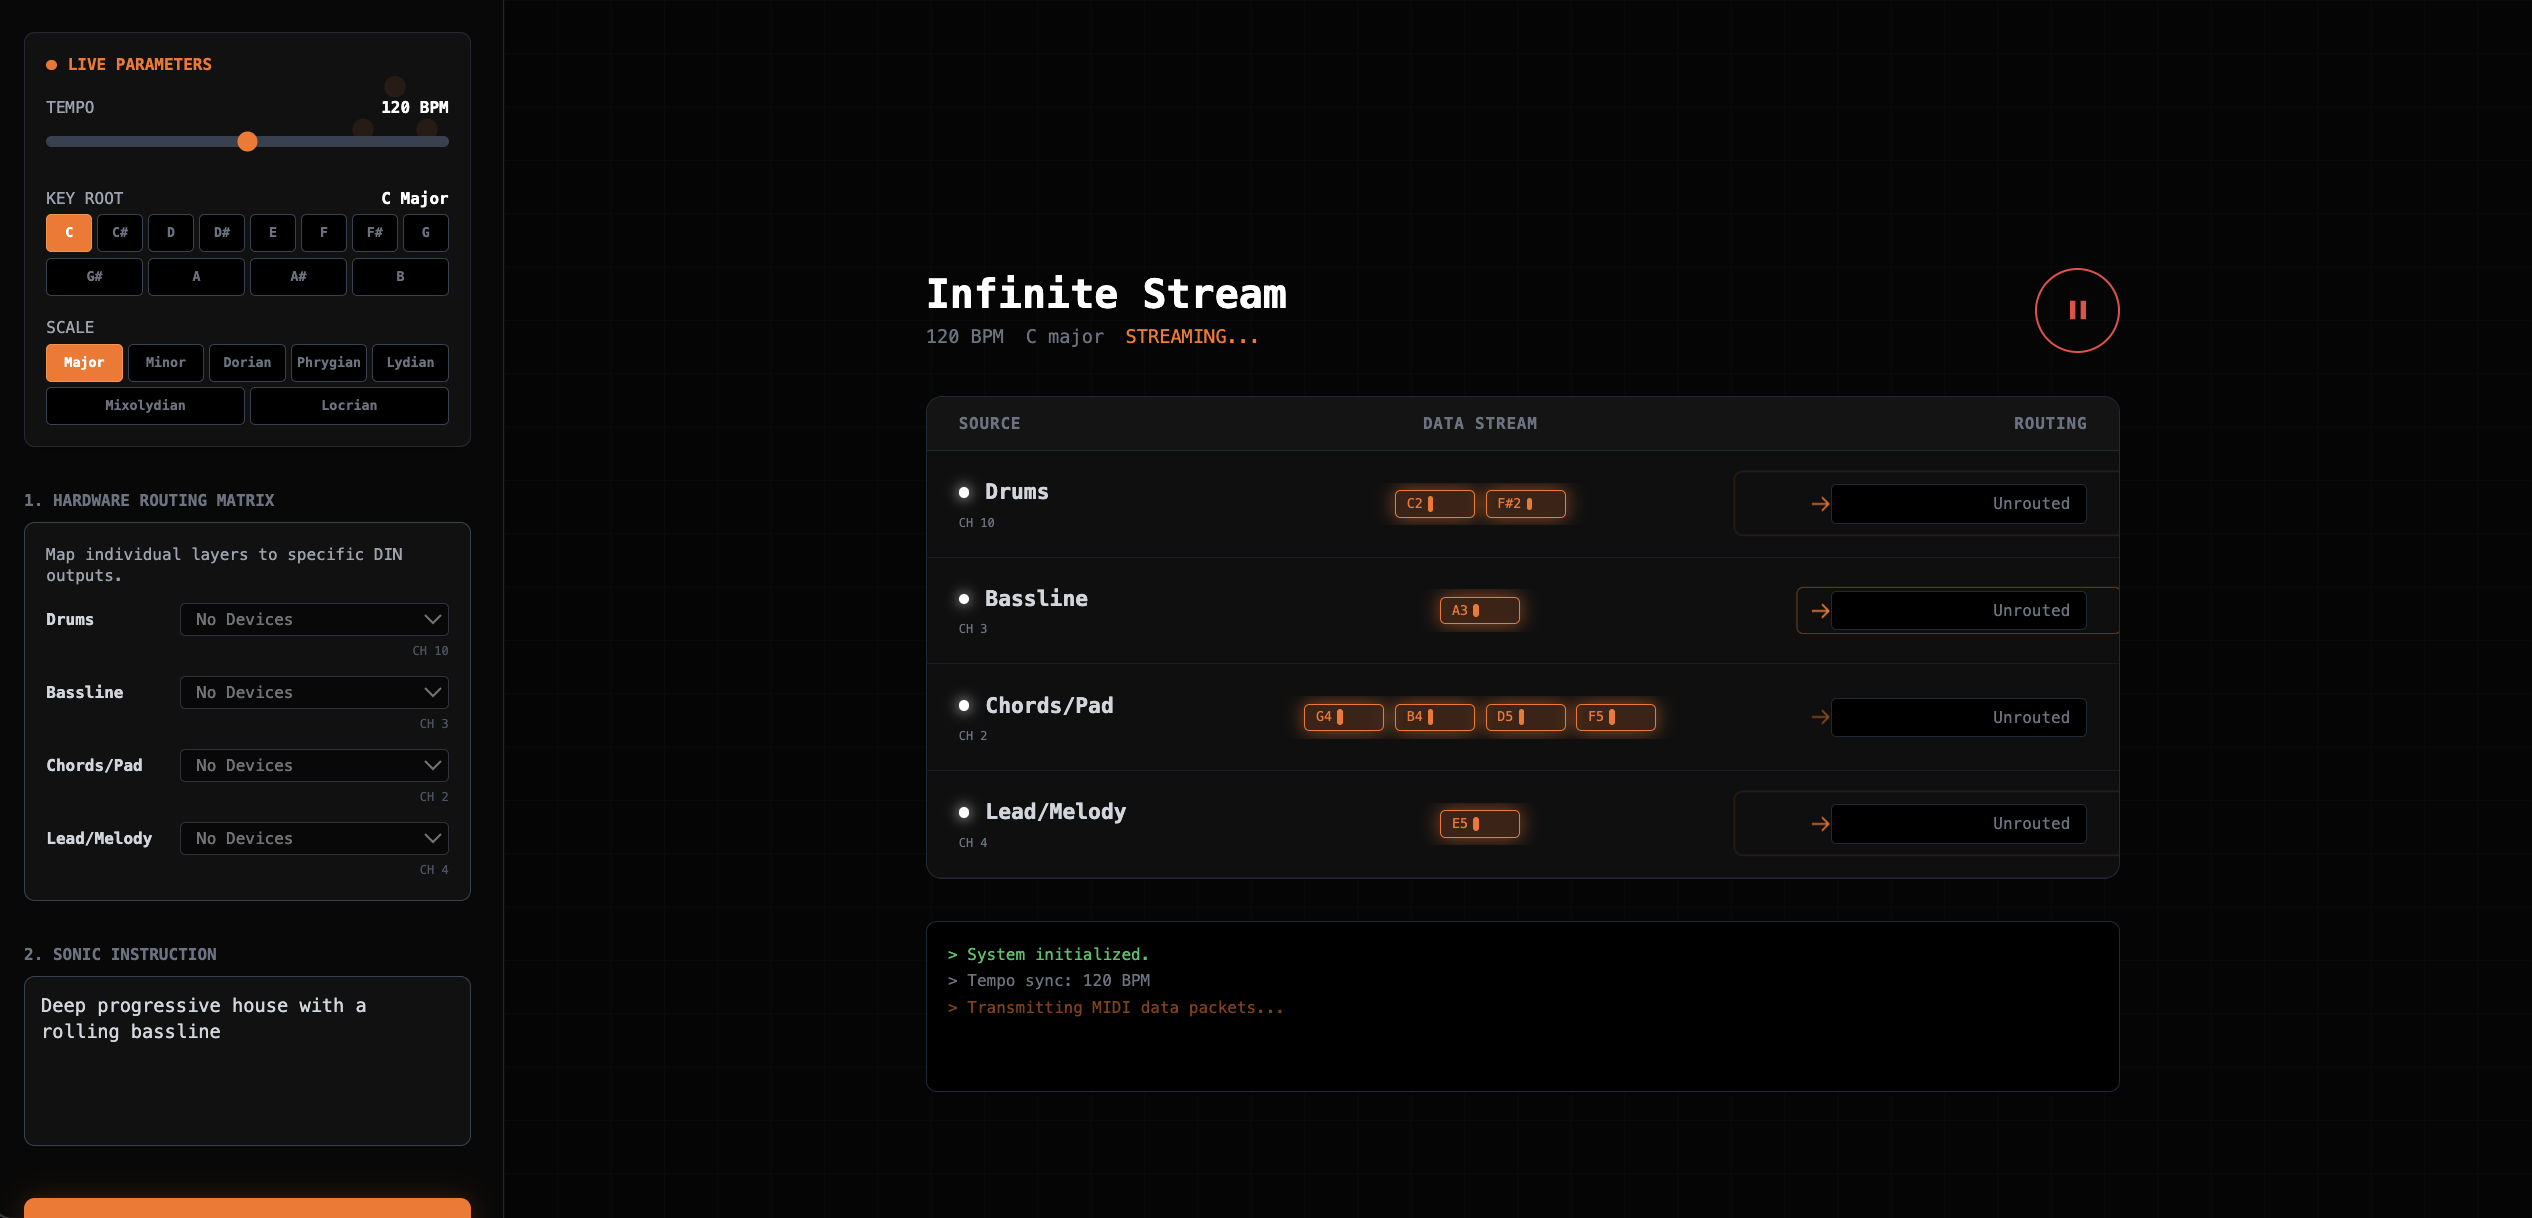2532x1218 pixels.
Task: Click the status dot next to Chords/Pad
Action: click(x=964, y=705)
